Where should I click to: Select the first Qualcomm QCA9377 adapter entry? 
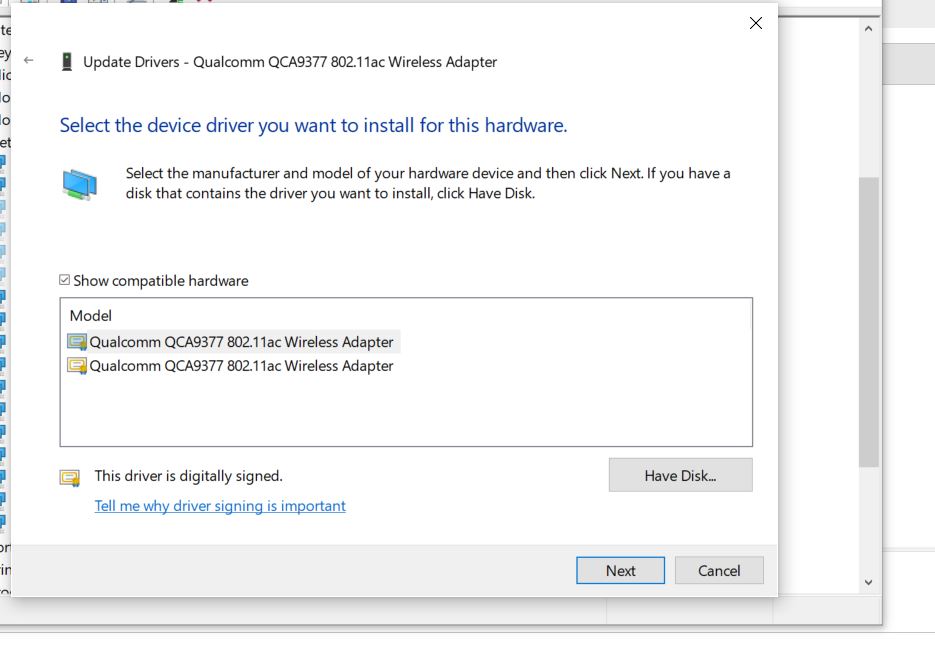tap(233, 342)
